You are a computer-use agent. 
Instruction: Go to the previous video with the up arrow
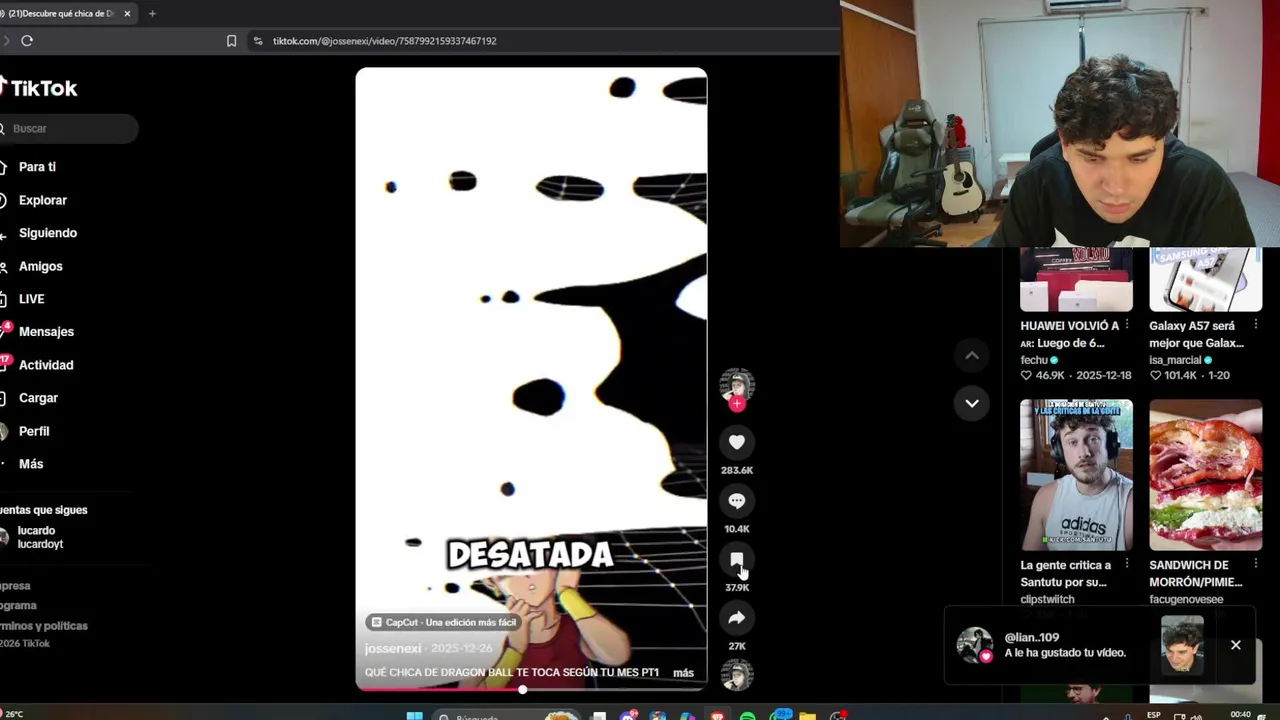click(x=971, y=355)
